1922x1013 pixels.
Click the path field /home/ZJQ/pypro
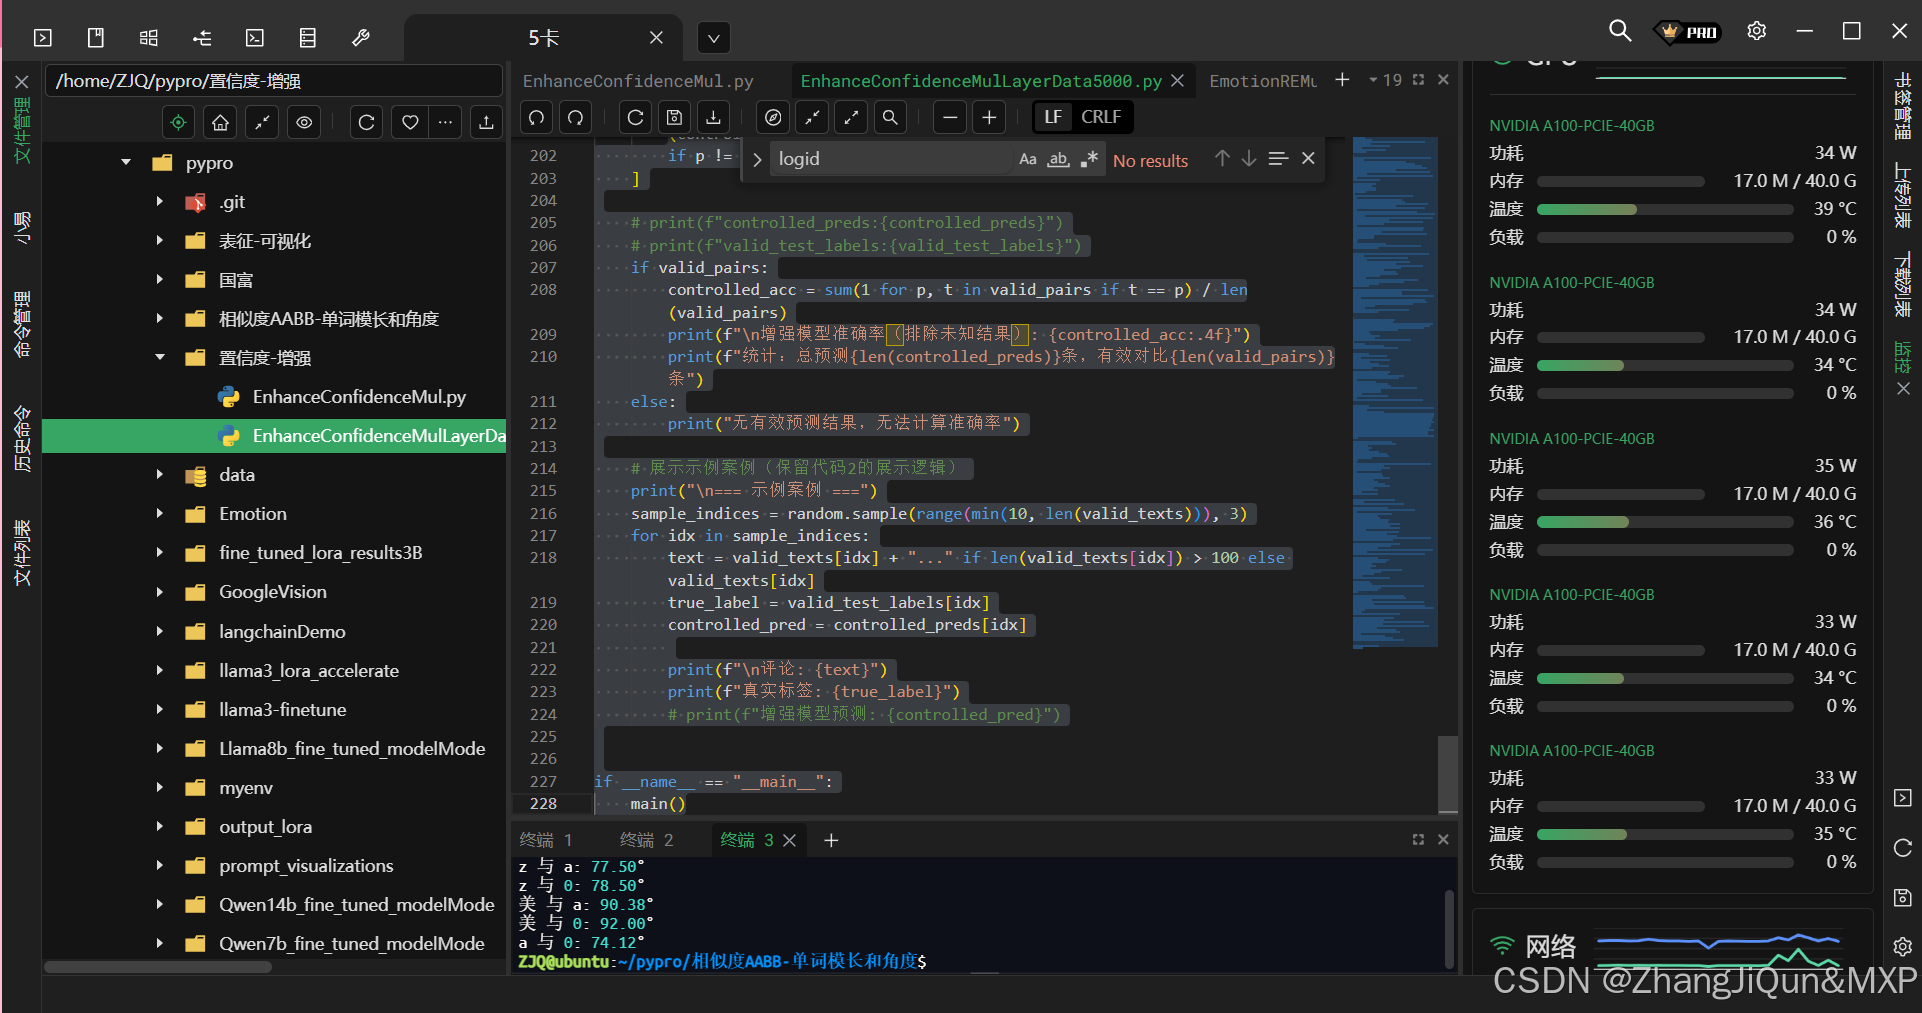[273, 81]
